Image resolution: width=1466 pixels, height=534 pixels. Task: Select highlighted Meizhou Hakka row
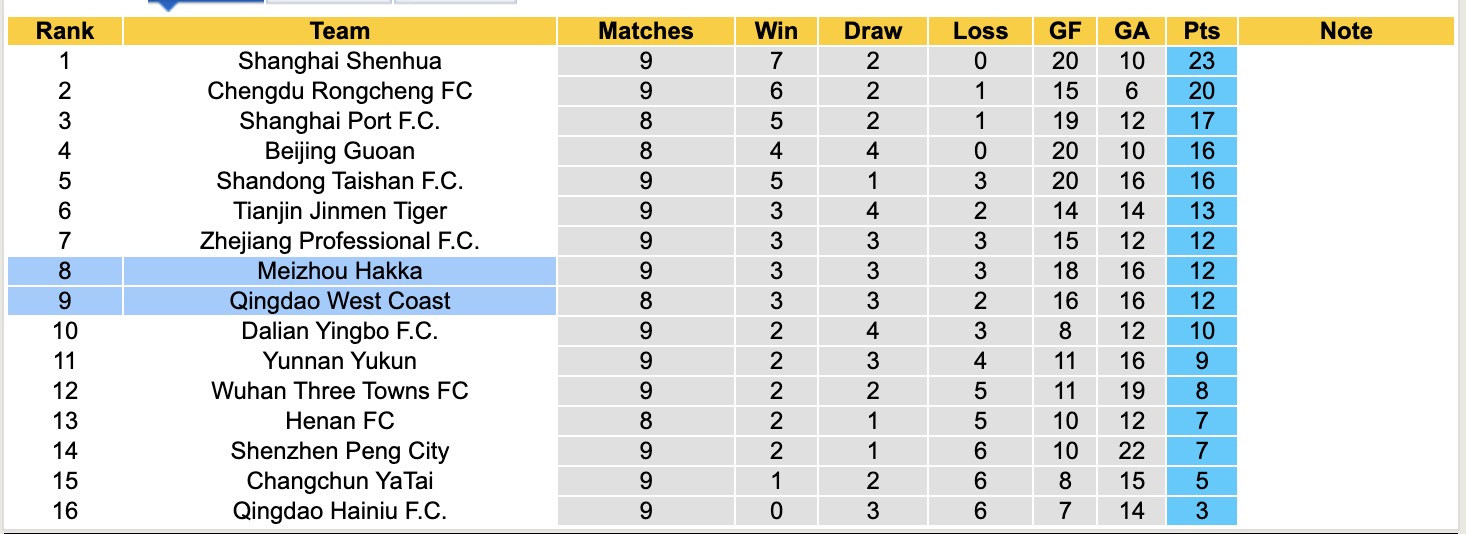pos(340,271)
